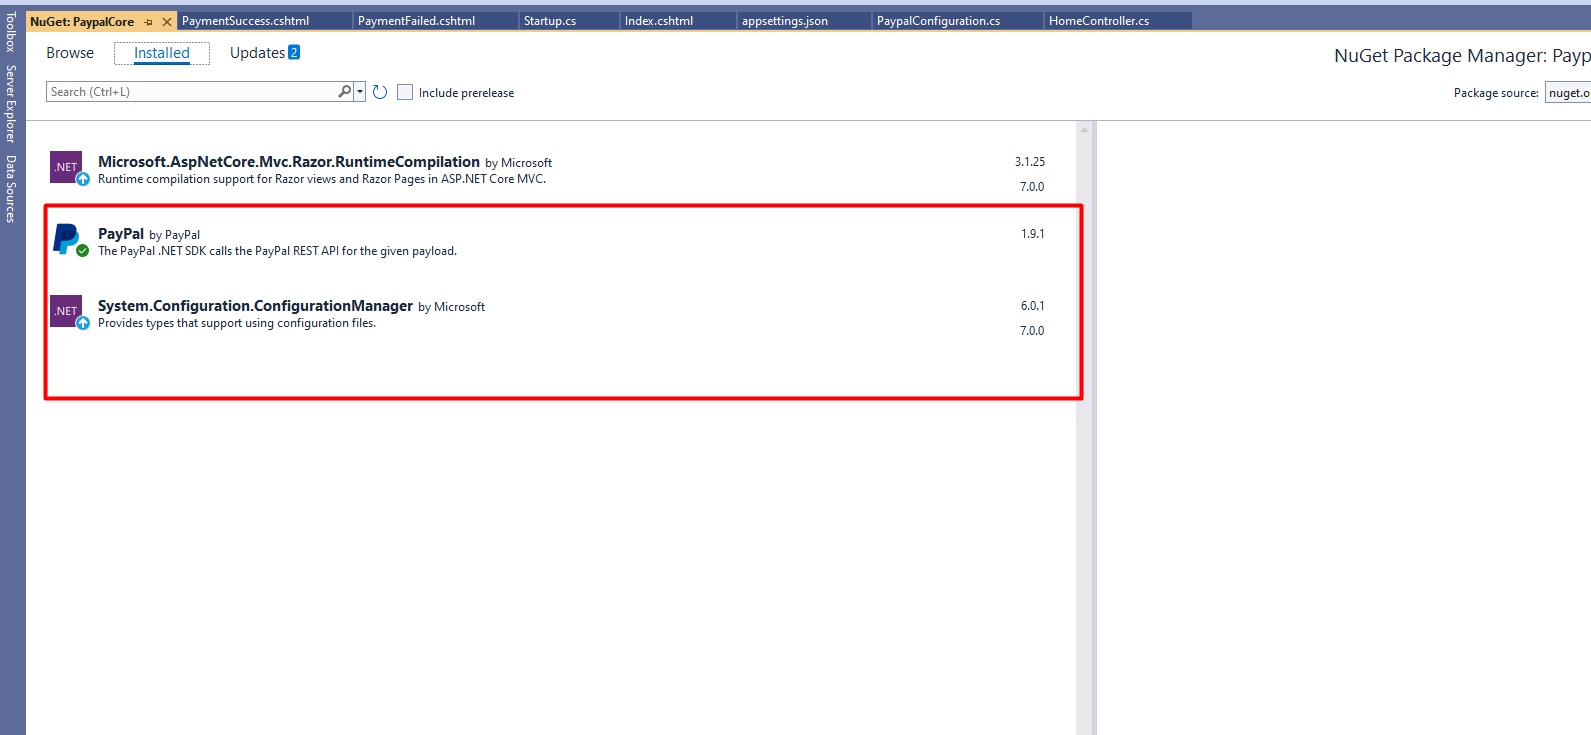Click version 1.9.1 of PayPal
The image size is (1591, 735).
click(x=1033, y=234)
